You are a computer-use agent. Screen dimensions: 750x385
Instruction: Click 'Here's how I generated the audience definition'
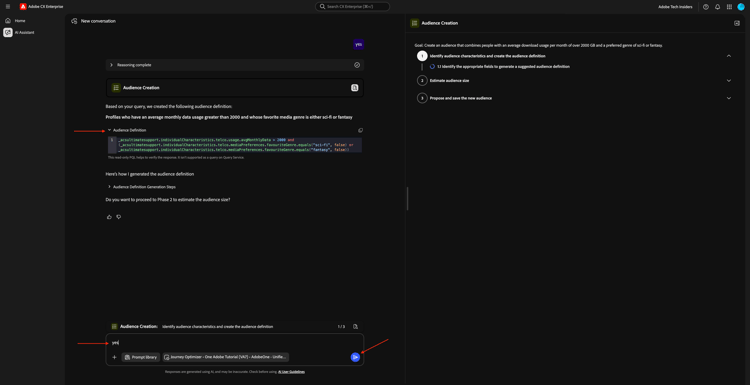coord(150,174)
